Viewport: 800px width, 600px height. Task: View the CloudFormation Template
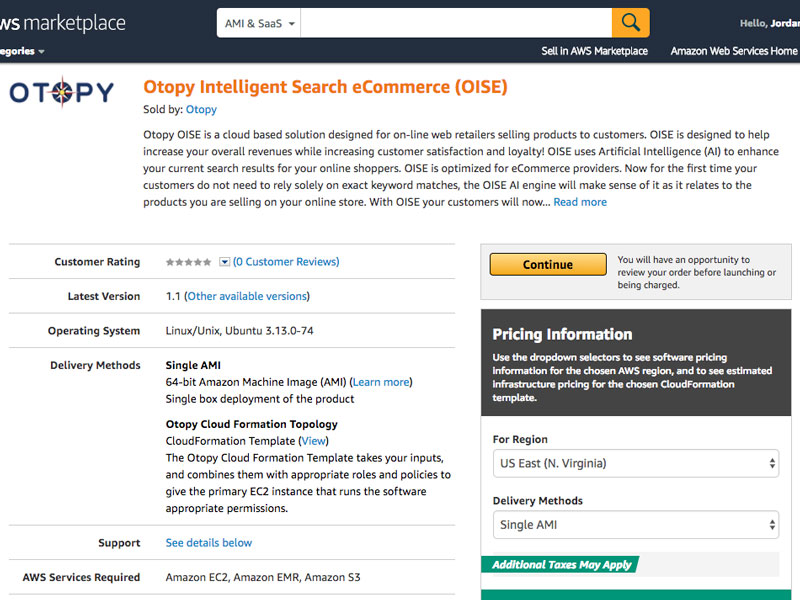click(313, 441)
